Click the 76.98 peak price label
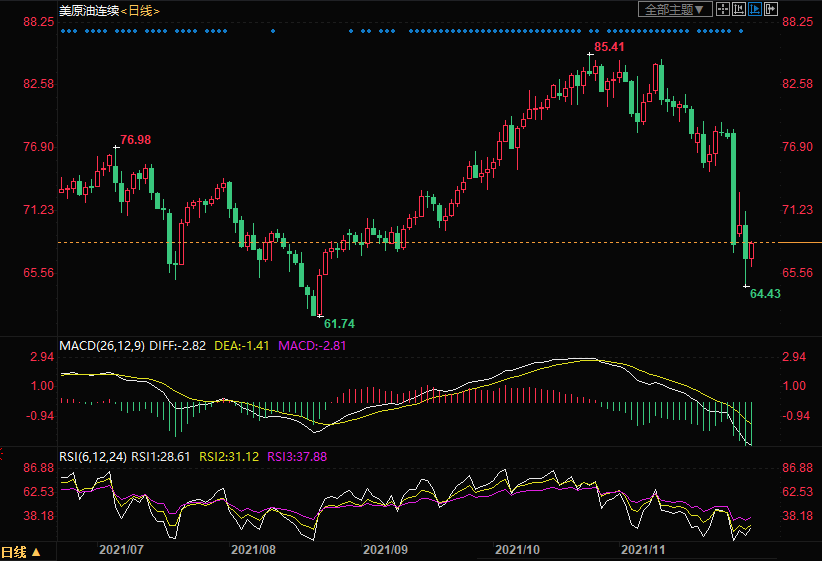 [135, 139]
